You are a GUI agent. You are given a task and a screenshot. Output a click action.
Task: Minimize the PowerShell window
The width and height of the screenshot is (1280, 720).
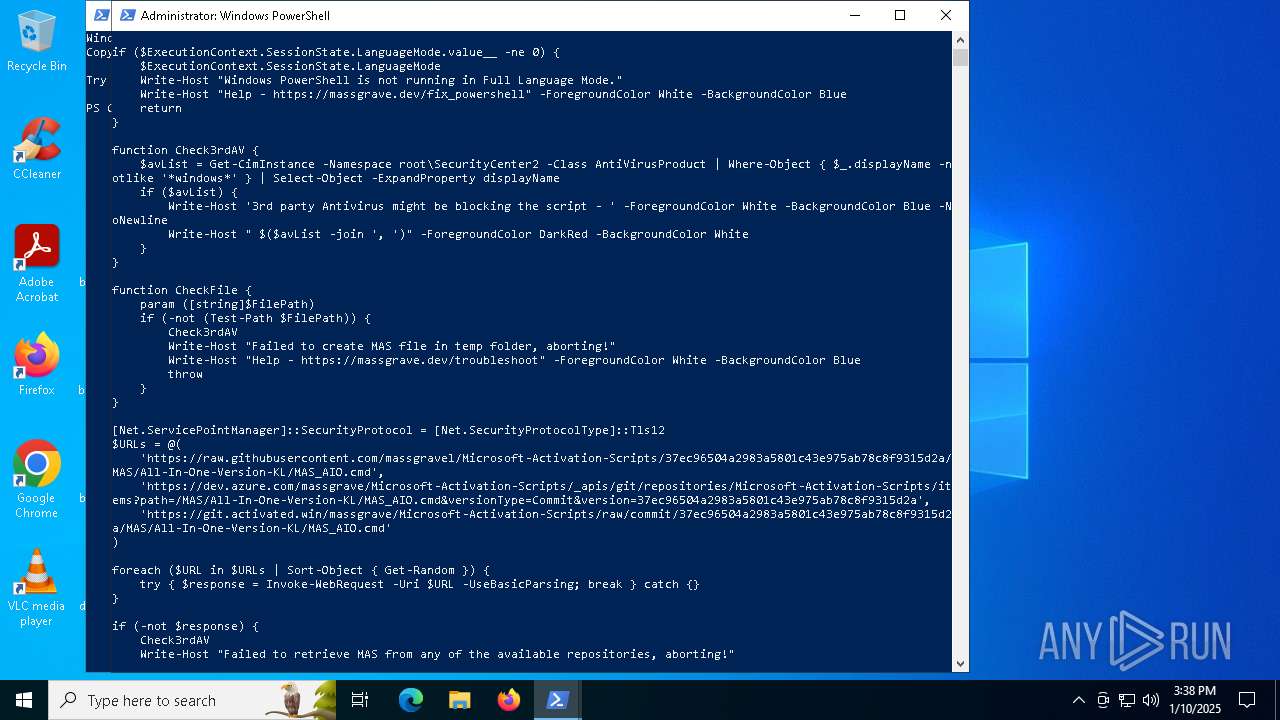854,15
